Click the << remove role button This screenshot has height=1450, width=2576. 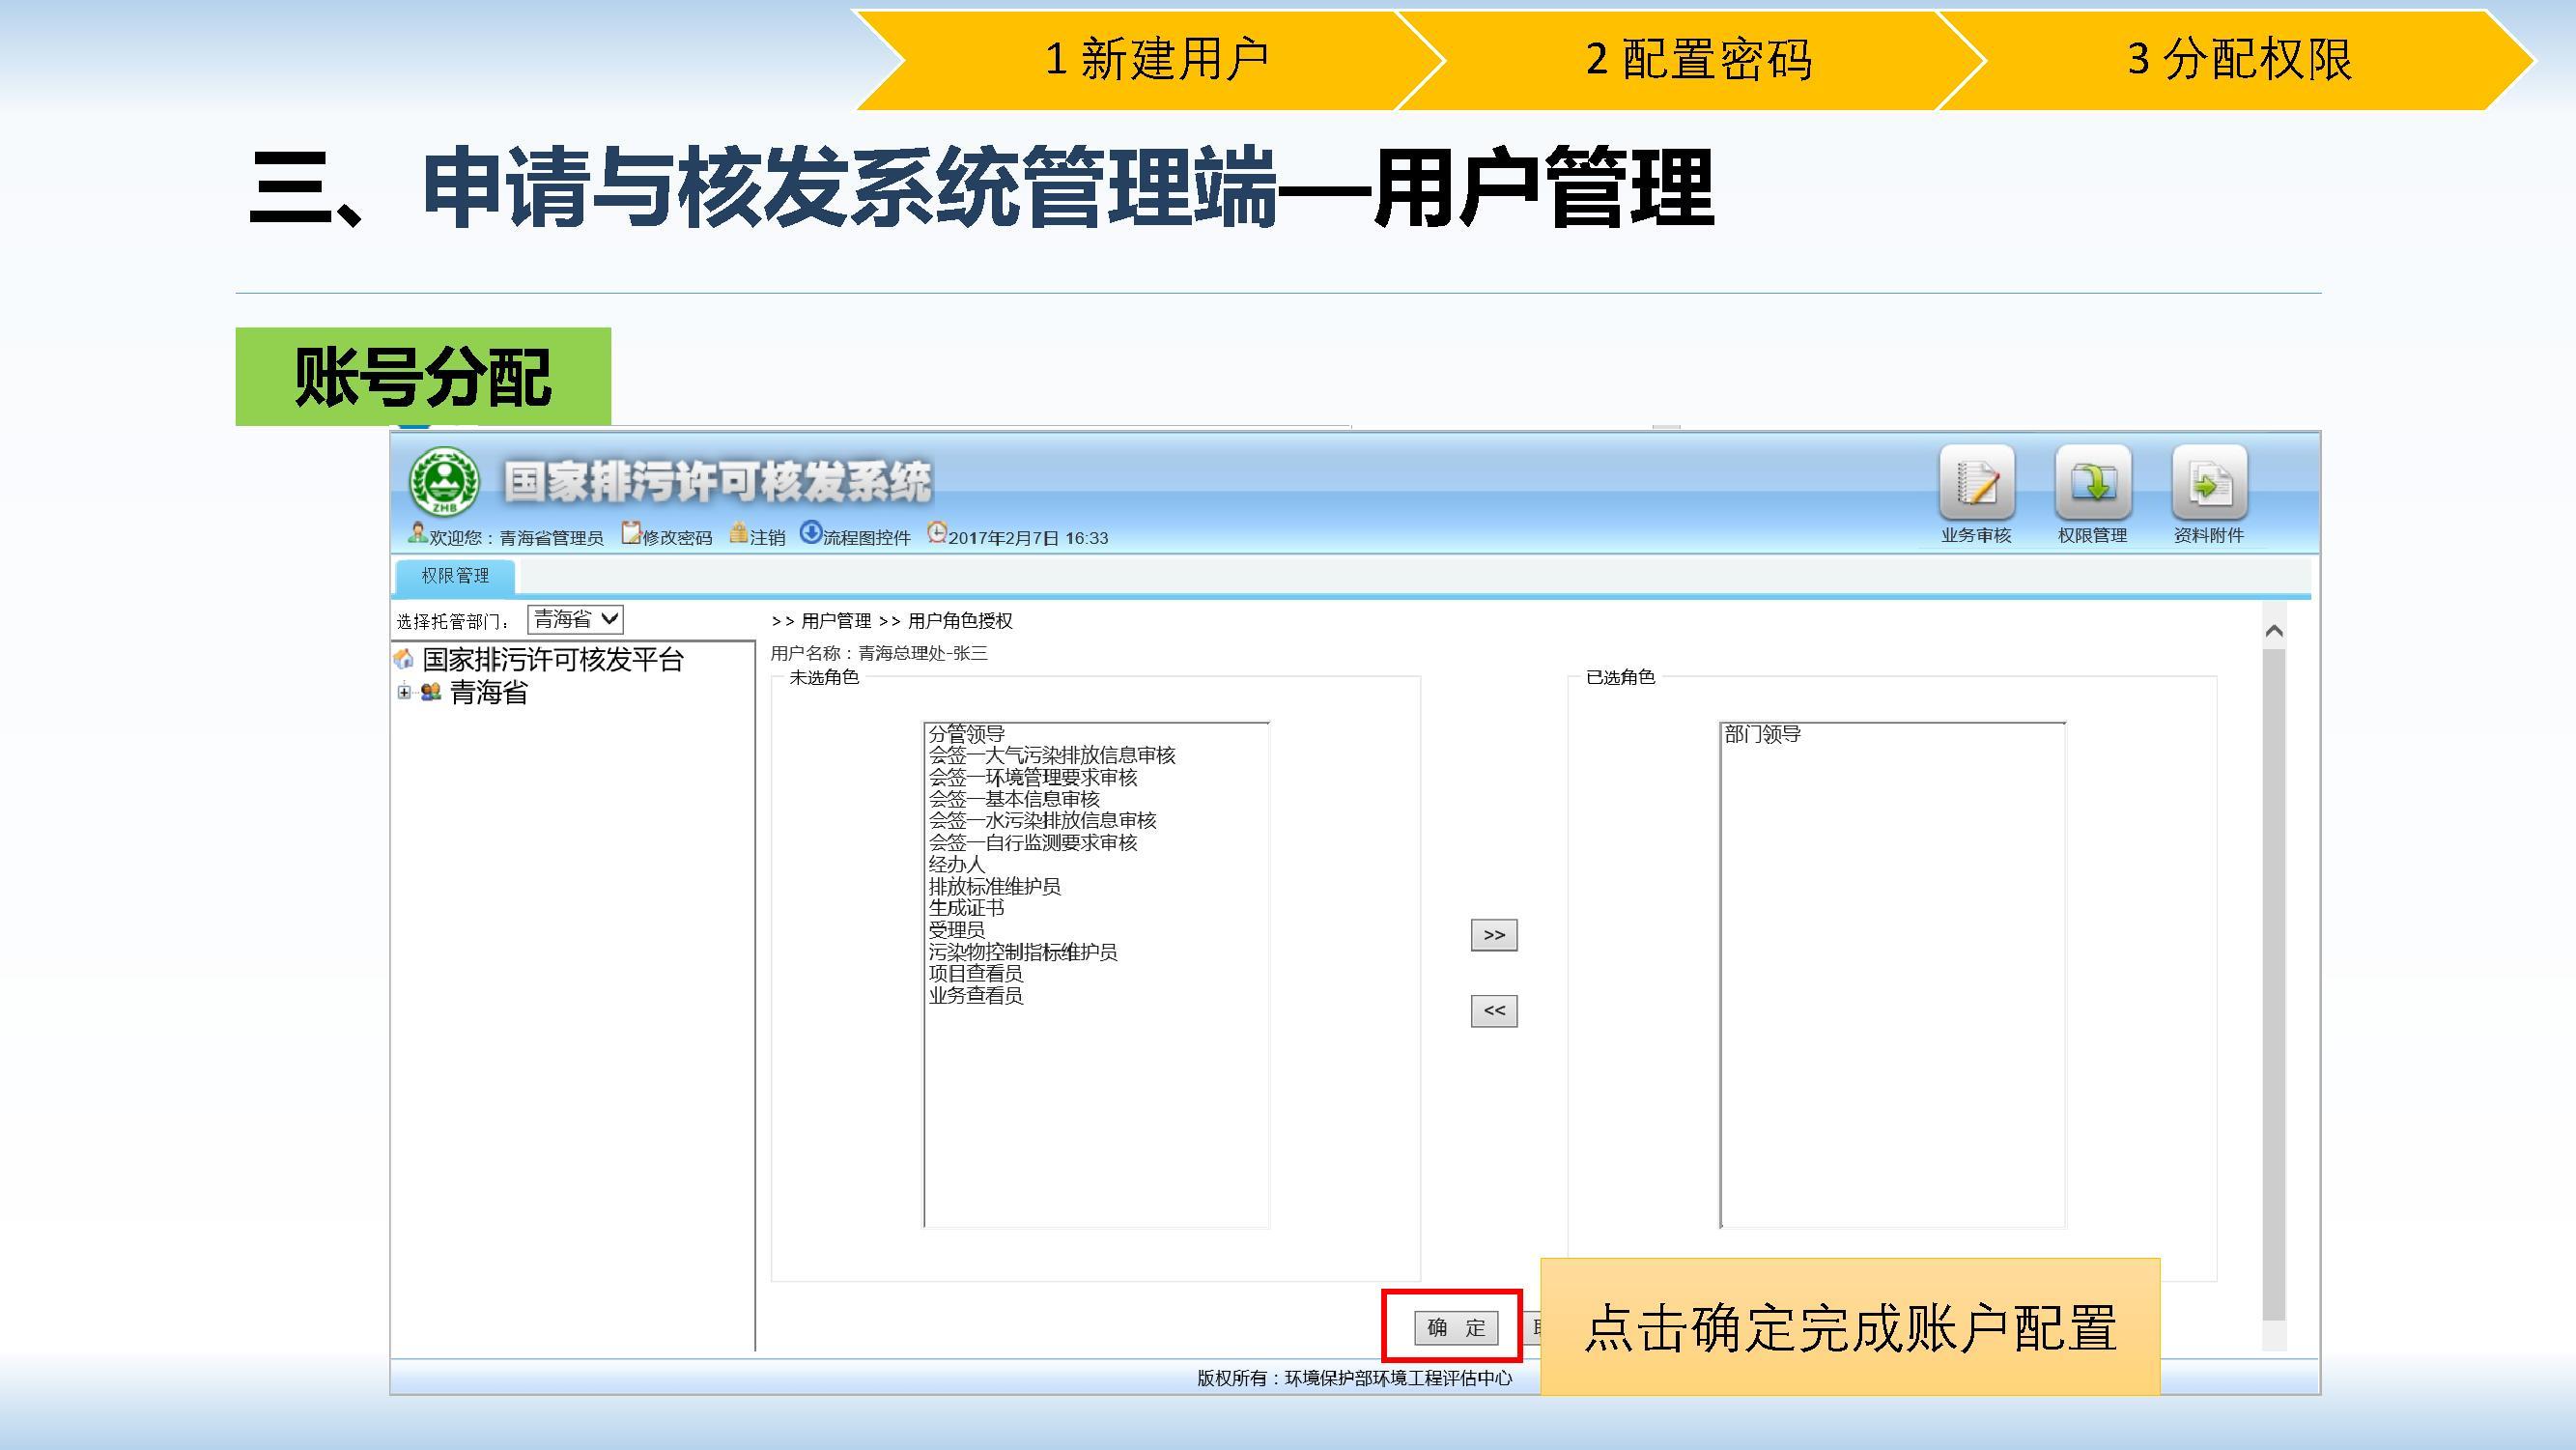click(x=1493, y=1011)
